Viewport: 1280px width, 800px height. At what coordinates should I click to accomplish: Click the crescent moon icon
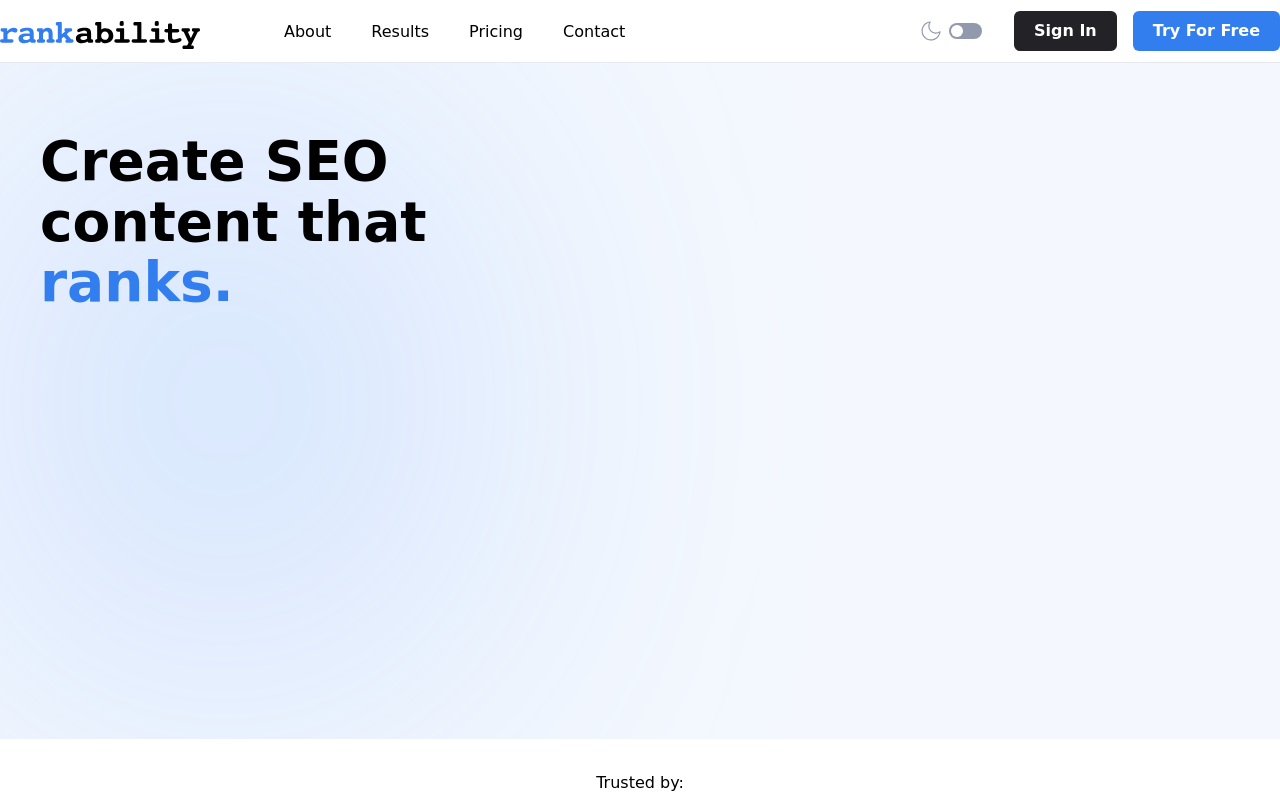click(930, 31)
